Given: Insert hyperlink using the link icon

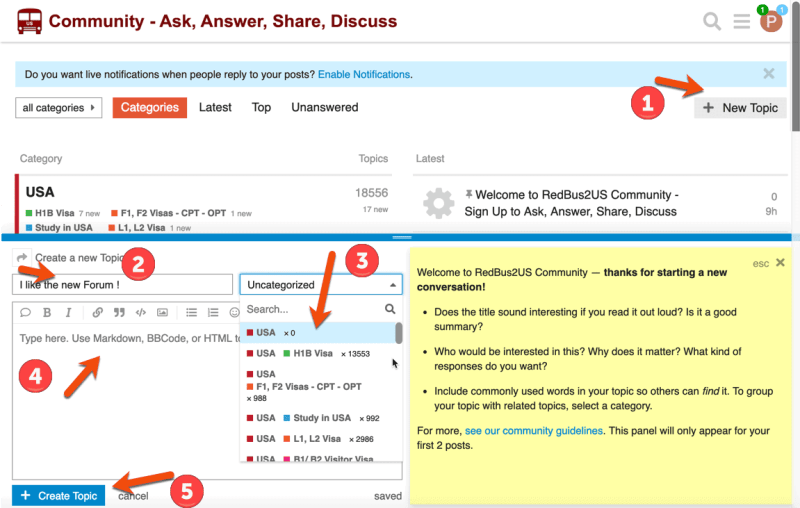Looking at the screenshot, I should pos(97,313).
